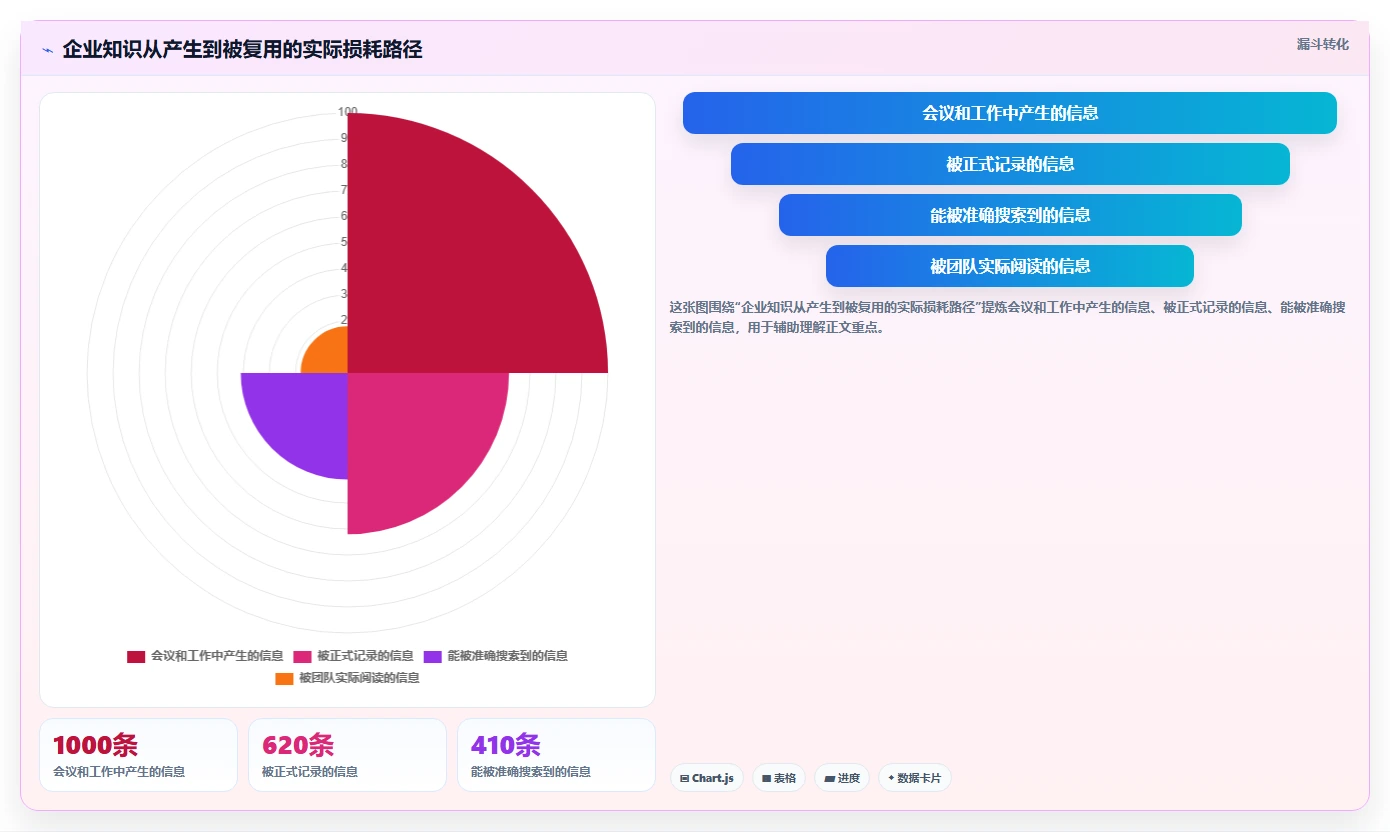Toggle the 能被准确搜索到的信息 legend entry
Viewport: 1390px width, 832px height.
(x=496, y=656)
